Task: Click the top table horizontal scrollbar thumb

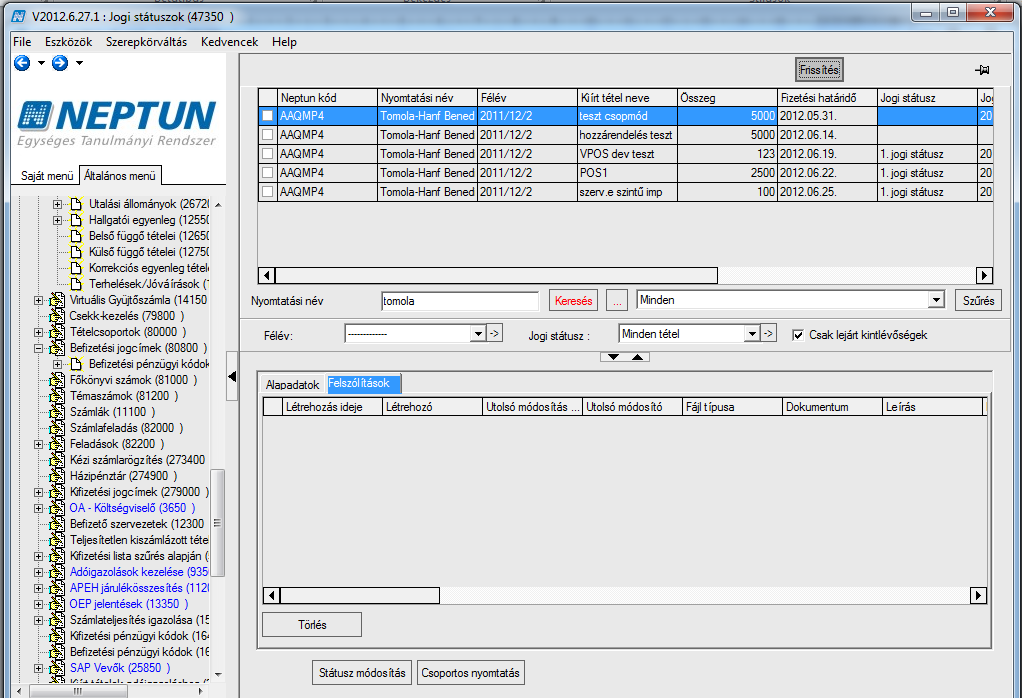Action: pyautogui.click(x=496, y=275)
